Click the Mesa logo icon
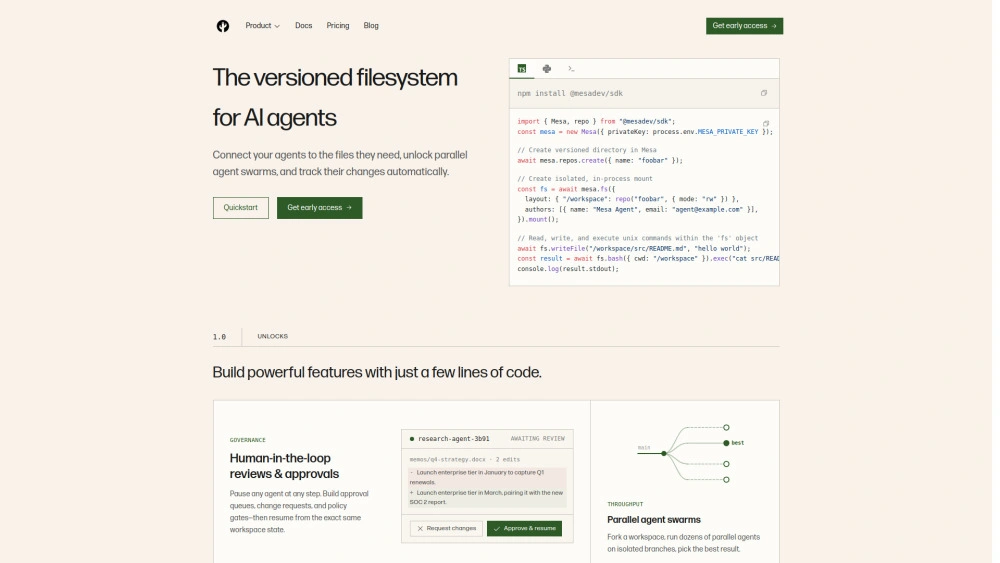The height and width of the screenshot is (563, 1000). 223,26
